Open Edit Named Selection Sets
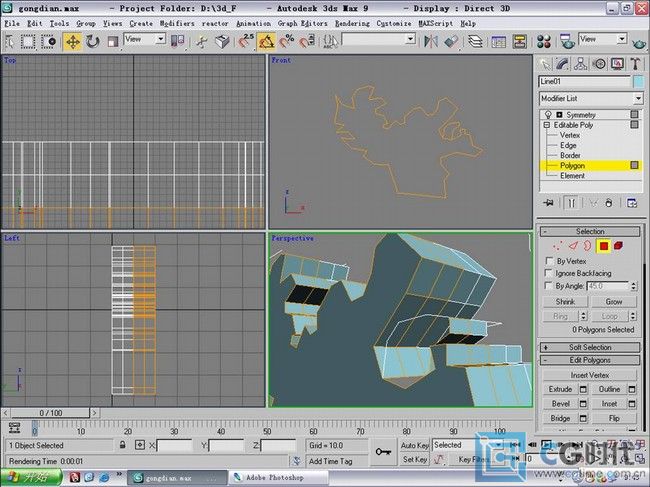Image resolution: width=650 pixels, height=487 pixels. [331, 41]
